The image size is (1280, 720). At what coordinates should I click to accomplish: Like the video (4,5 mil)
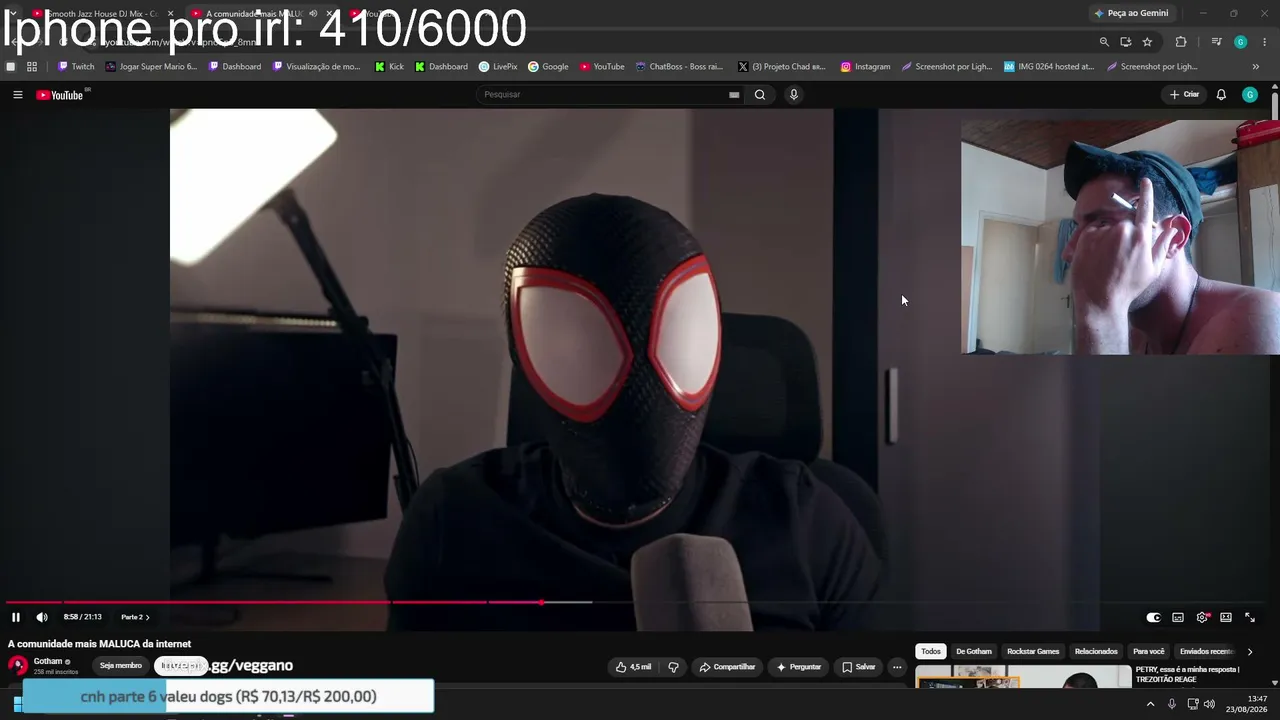click(x=634, y=667)
